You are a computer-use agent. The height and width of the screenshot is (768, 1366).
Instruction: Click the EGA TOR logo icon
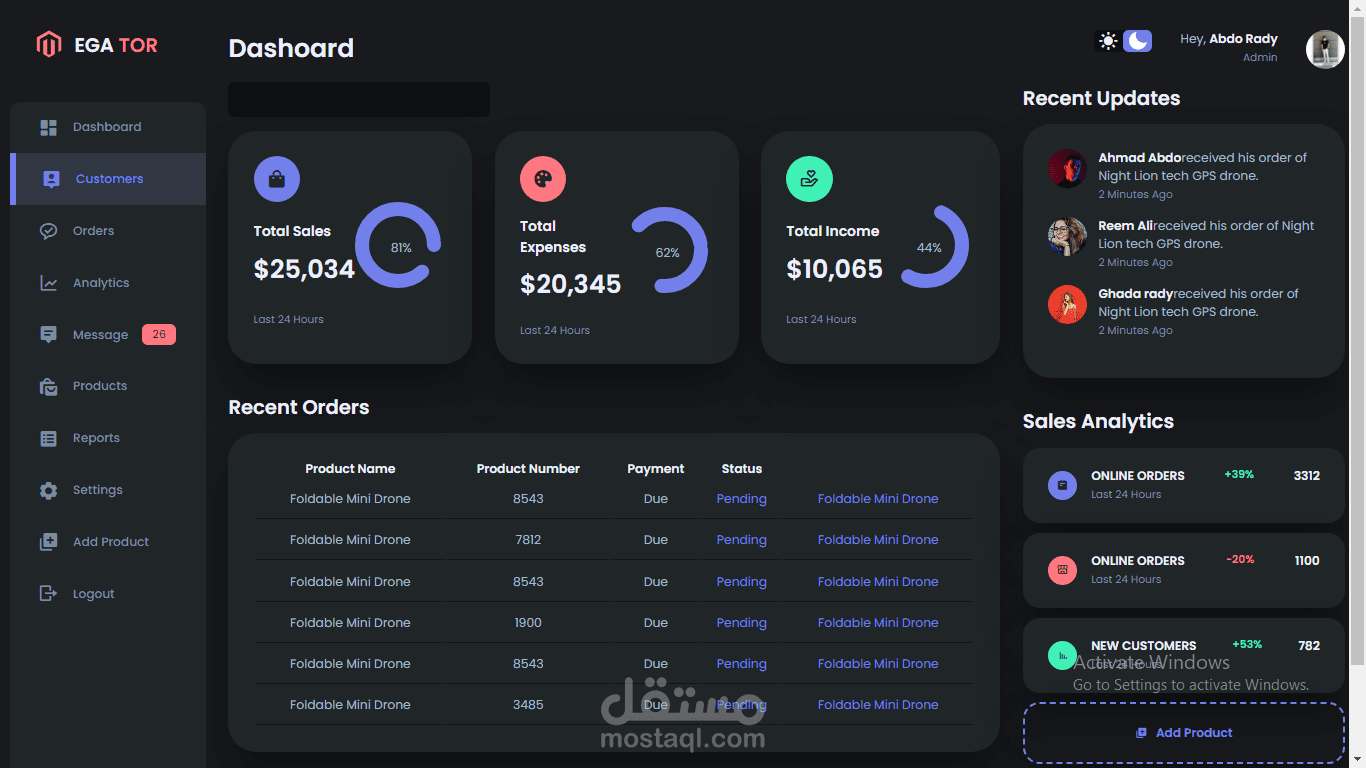(48, 44)
